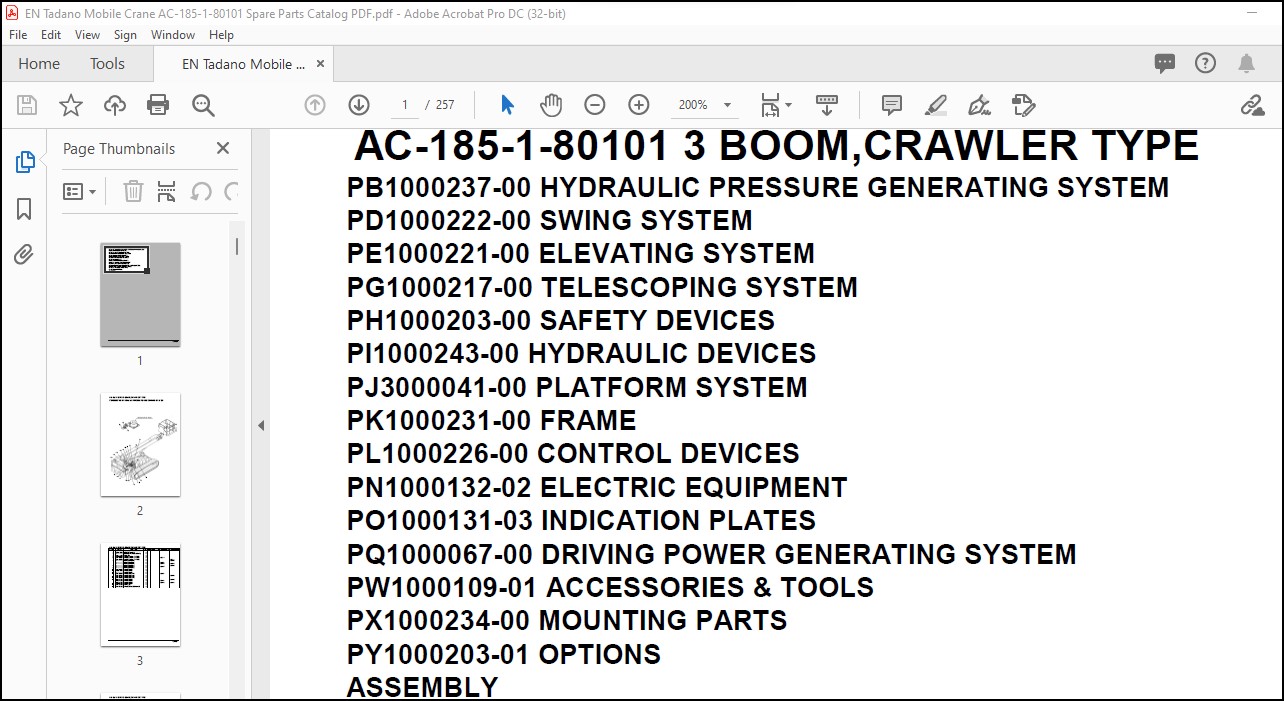Switch to the Home tab
This screenshot has width=1284, height=701.
pyautogui.click(x=39, y=63)
